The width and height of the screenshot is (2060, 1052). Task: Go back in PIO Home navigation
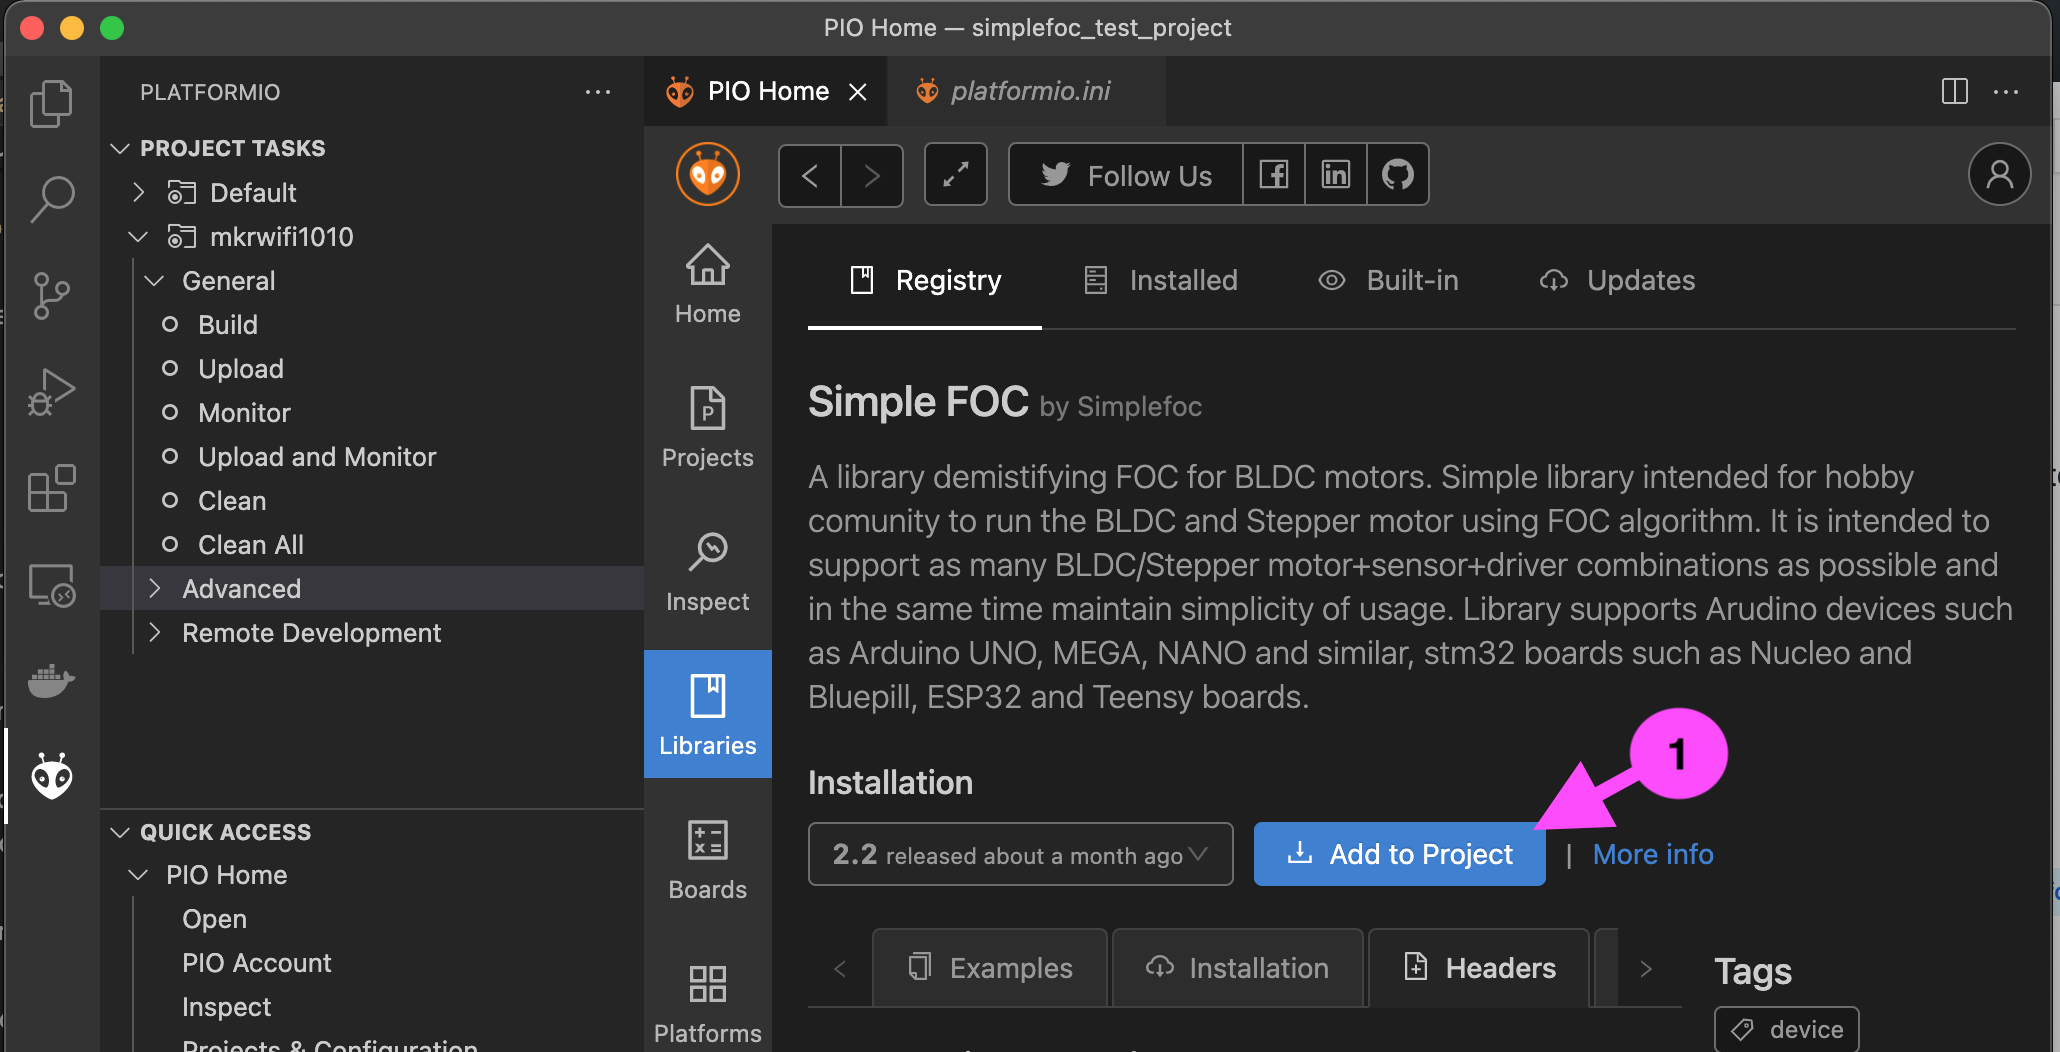(x=810, y=176)
